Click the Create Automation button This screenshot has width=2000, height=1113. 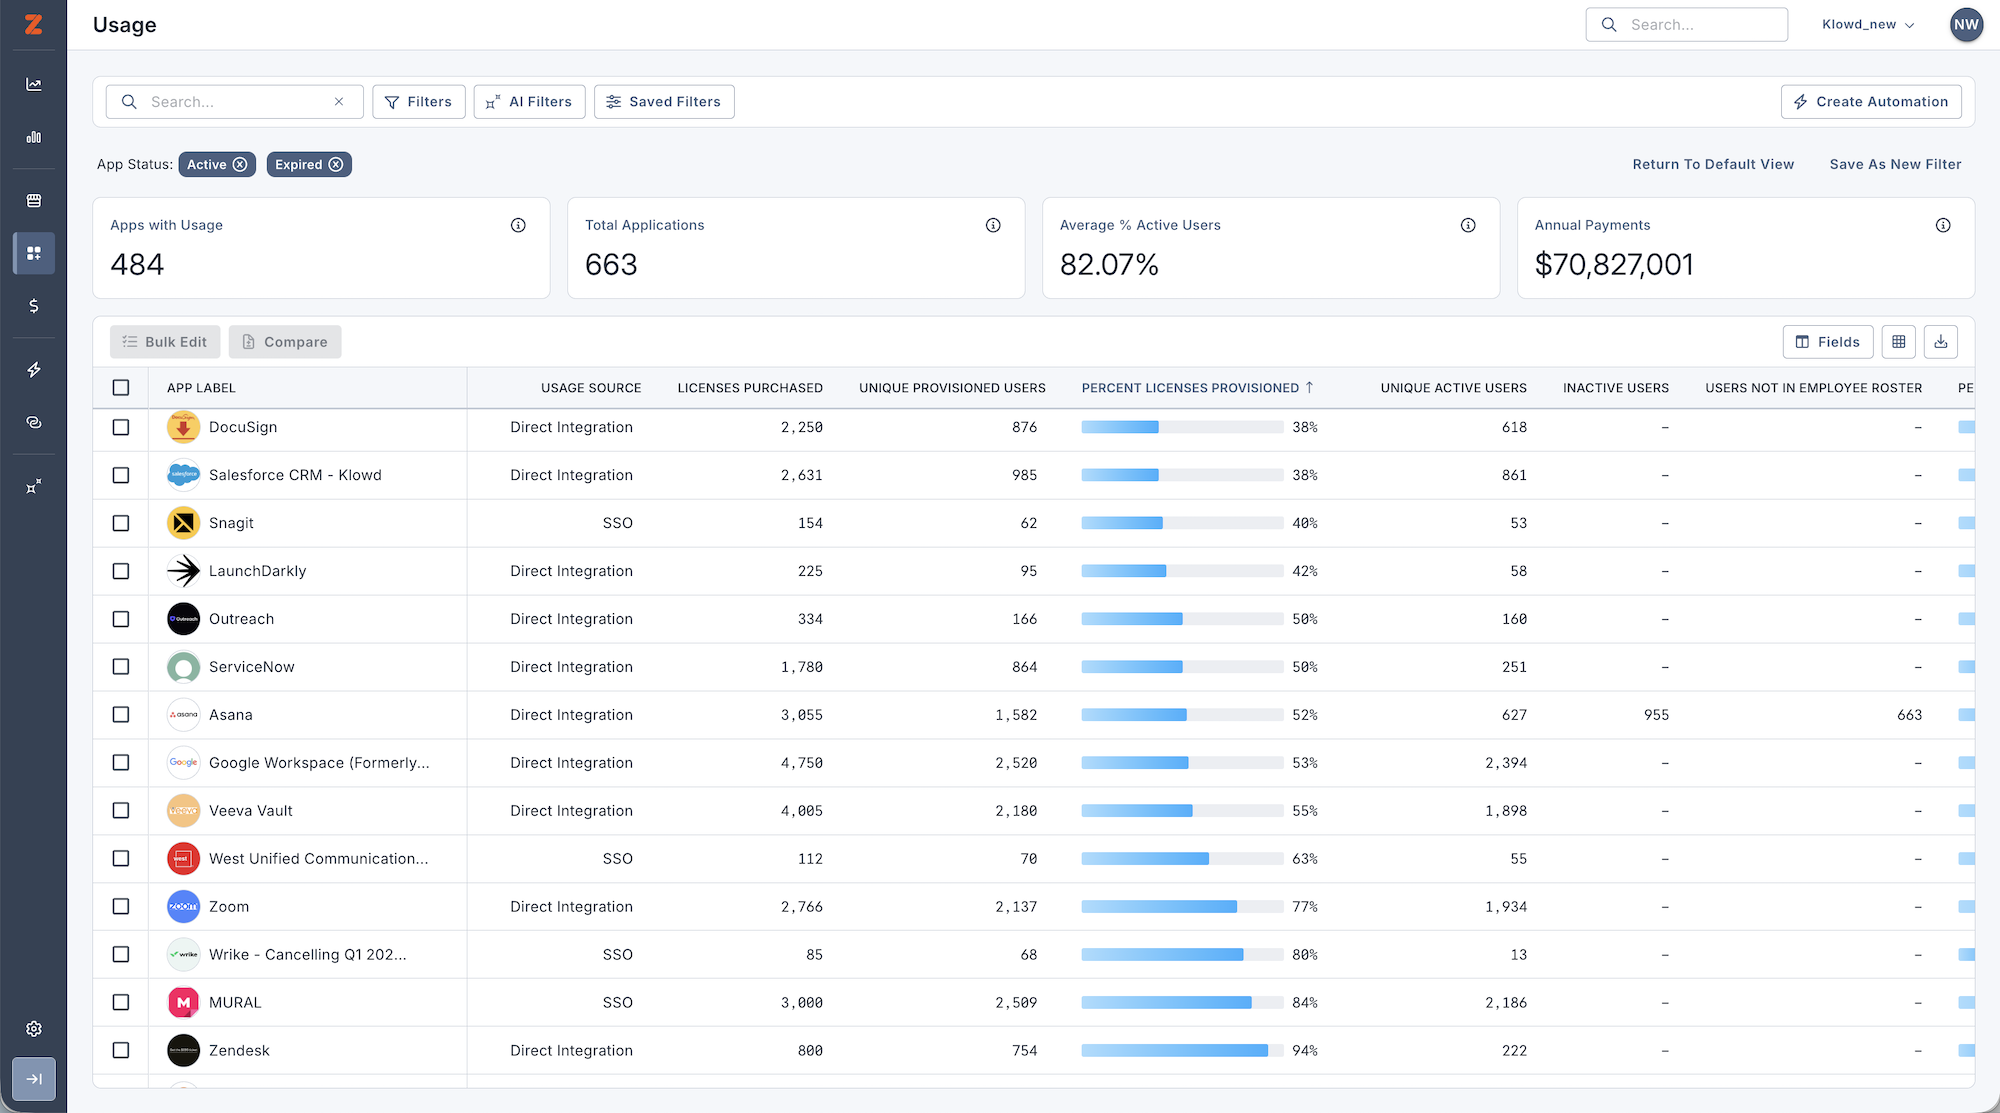1871,102
